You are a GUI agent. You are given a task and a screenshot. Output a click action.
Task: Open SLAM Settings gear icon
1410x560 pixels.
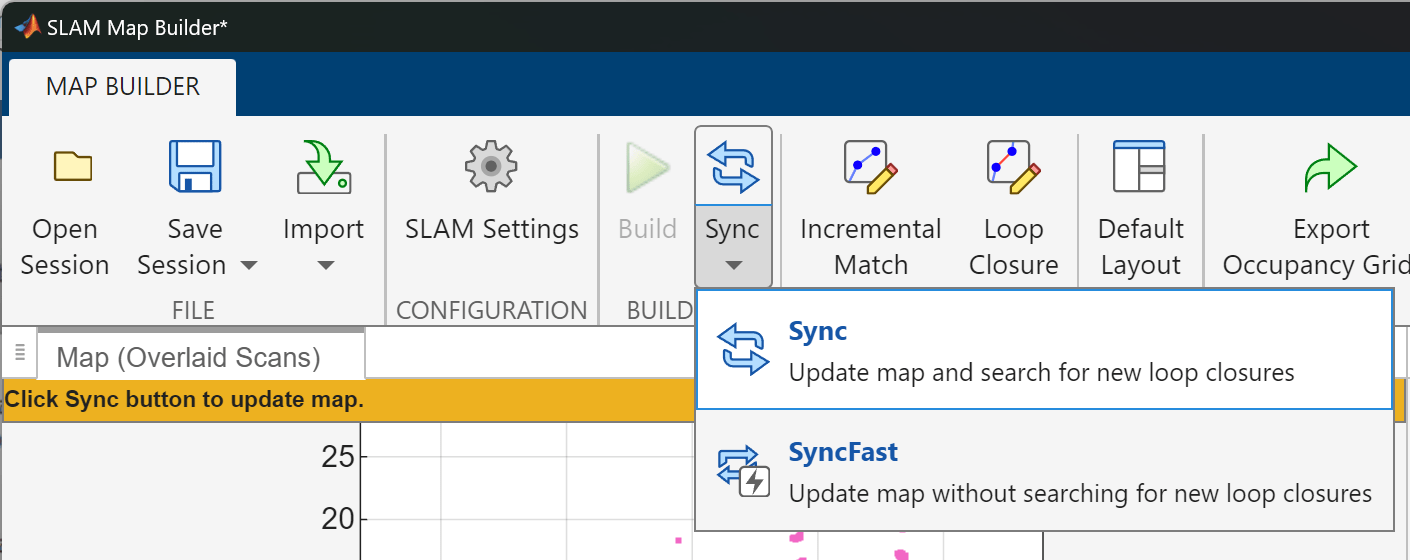(491, 167)
